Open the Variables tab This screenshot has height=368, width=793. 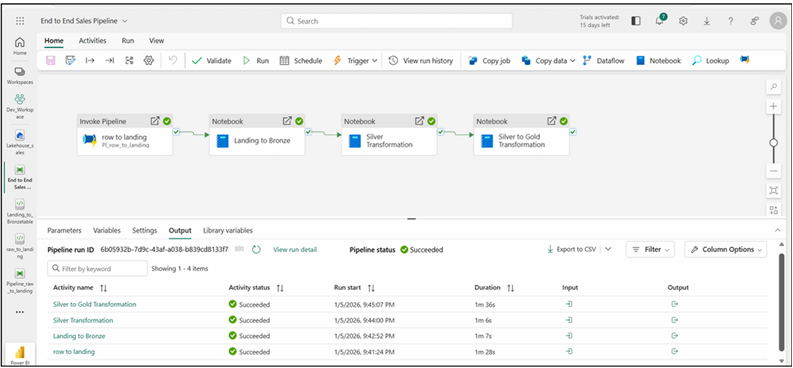pyautogui.click(x=107, y=230)
